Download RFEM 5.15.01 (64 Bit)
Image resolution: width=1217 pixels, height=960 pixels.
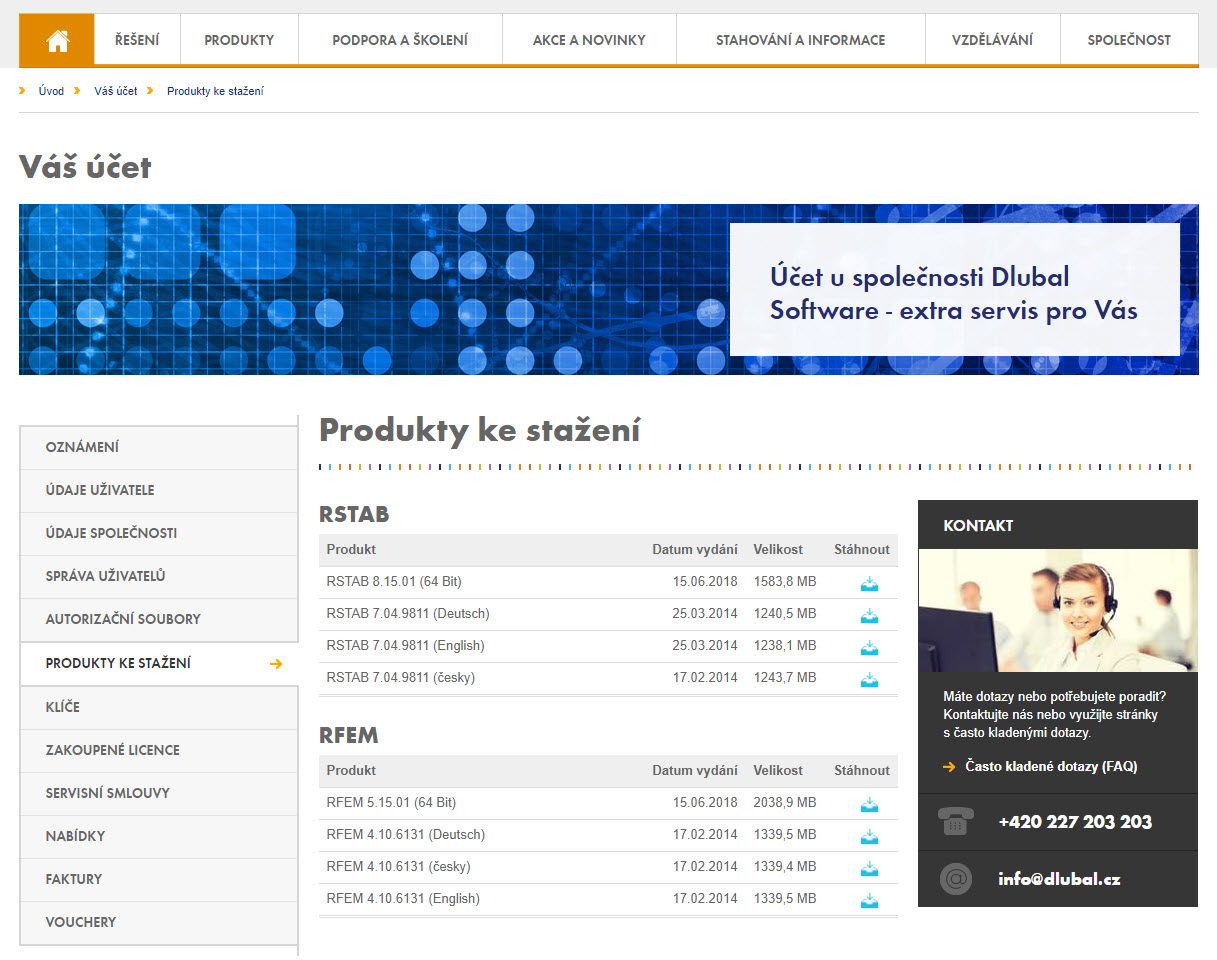click(869, 805)
